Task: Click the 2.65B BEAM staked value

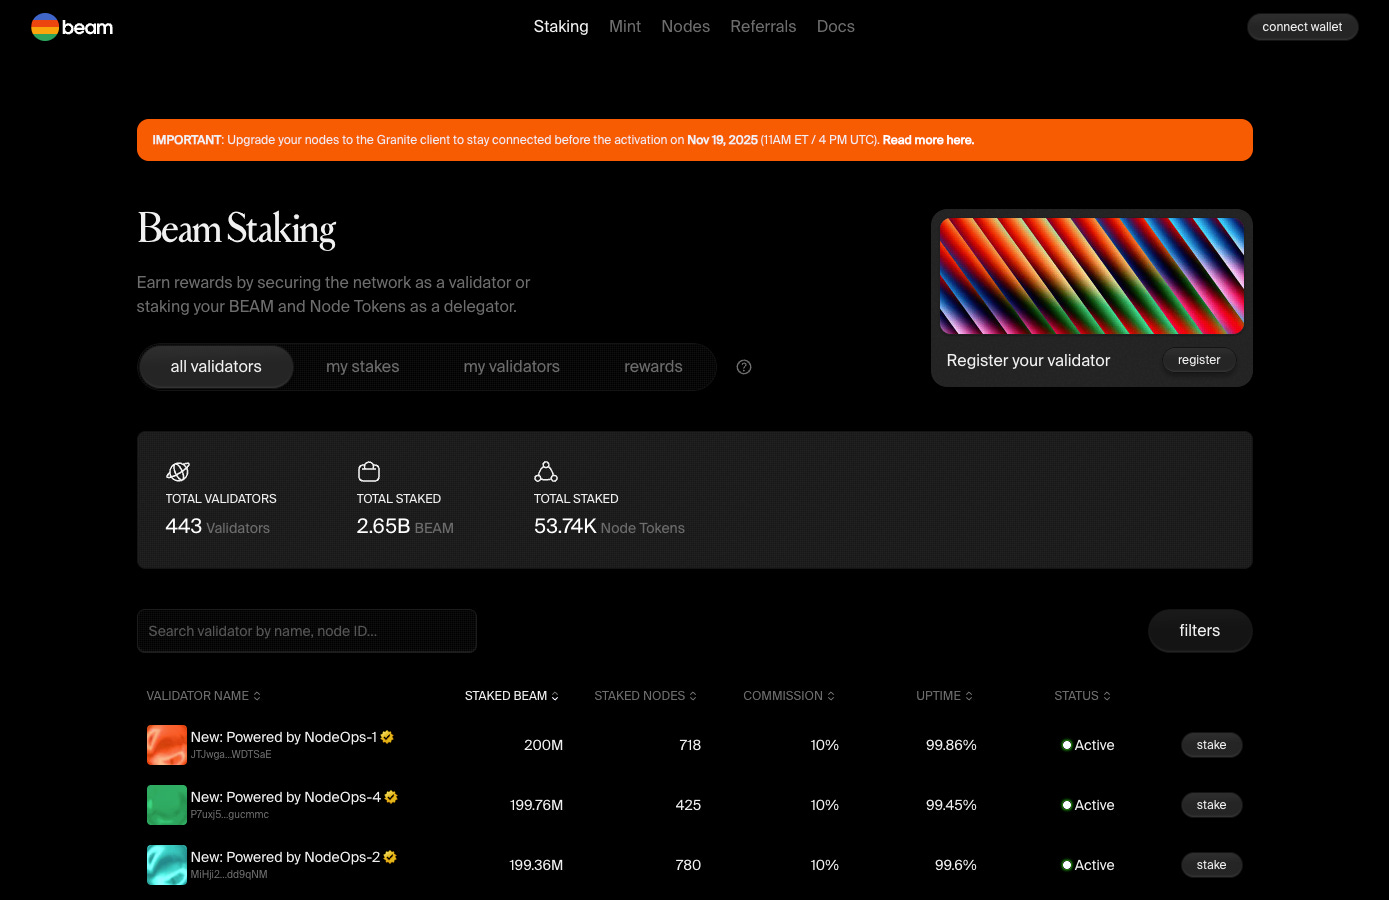Action: click(x=405, y=527)
